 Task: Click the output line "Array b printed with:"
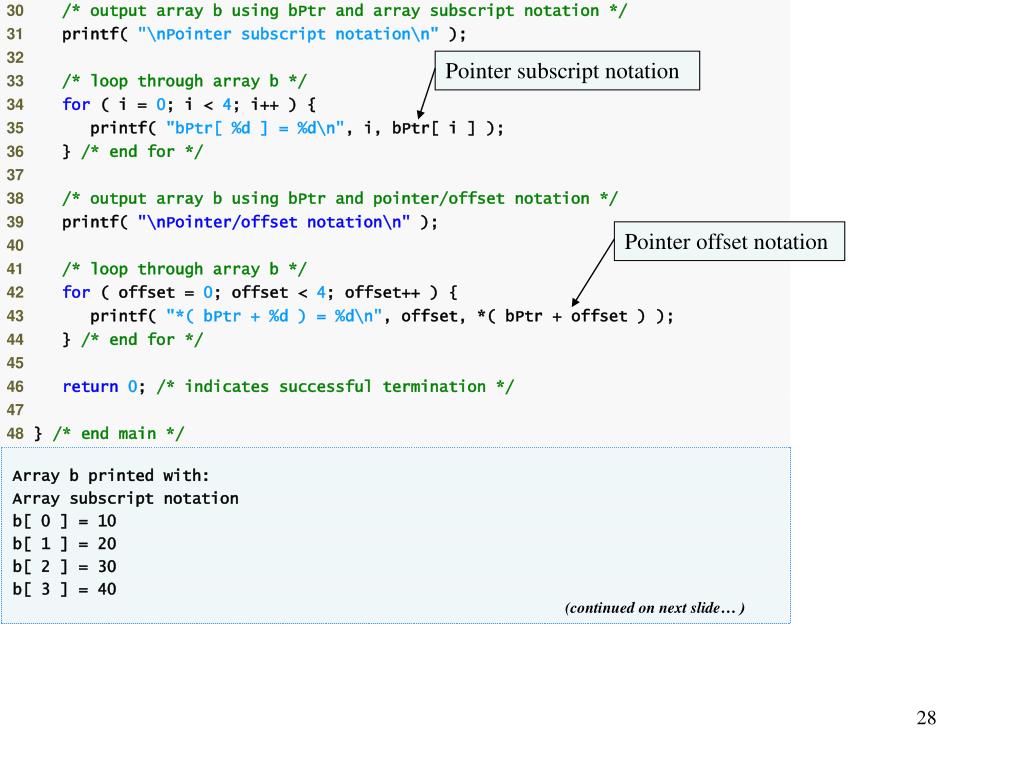pos(110,475)
